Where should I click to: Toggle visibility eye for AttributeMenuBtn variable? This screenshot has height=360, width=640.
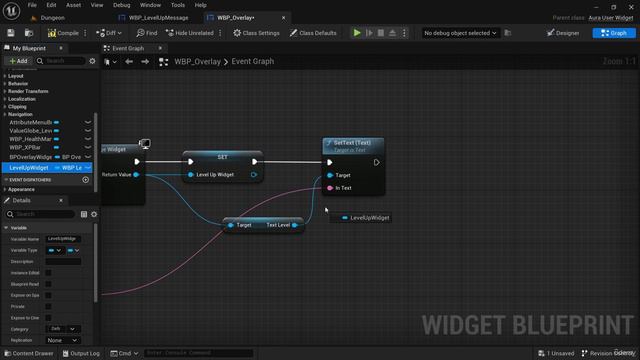[x=88, y=122]
